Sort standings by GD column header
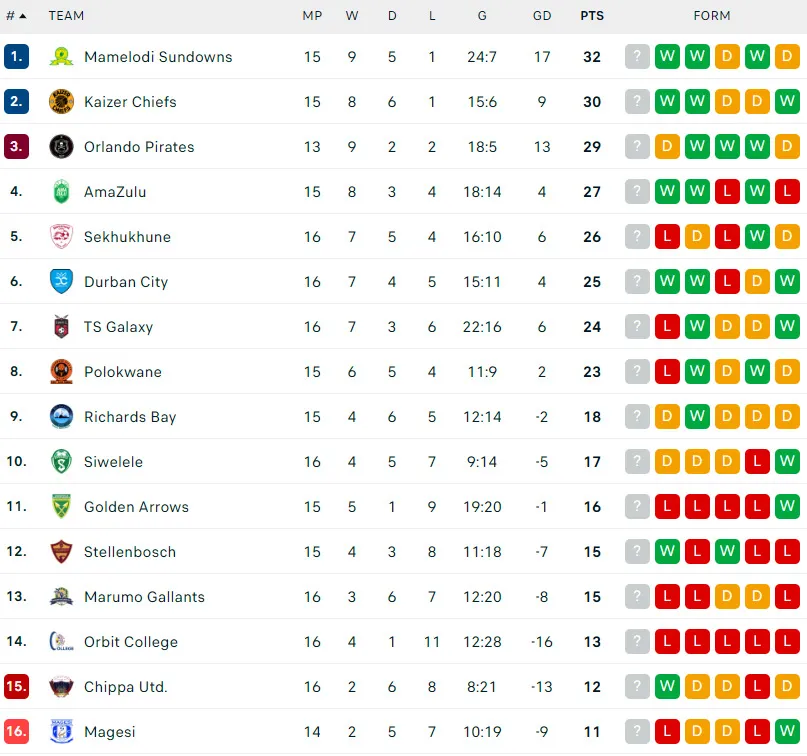Screen dimensions: 807x756 (x=542, y=16)
